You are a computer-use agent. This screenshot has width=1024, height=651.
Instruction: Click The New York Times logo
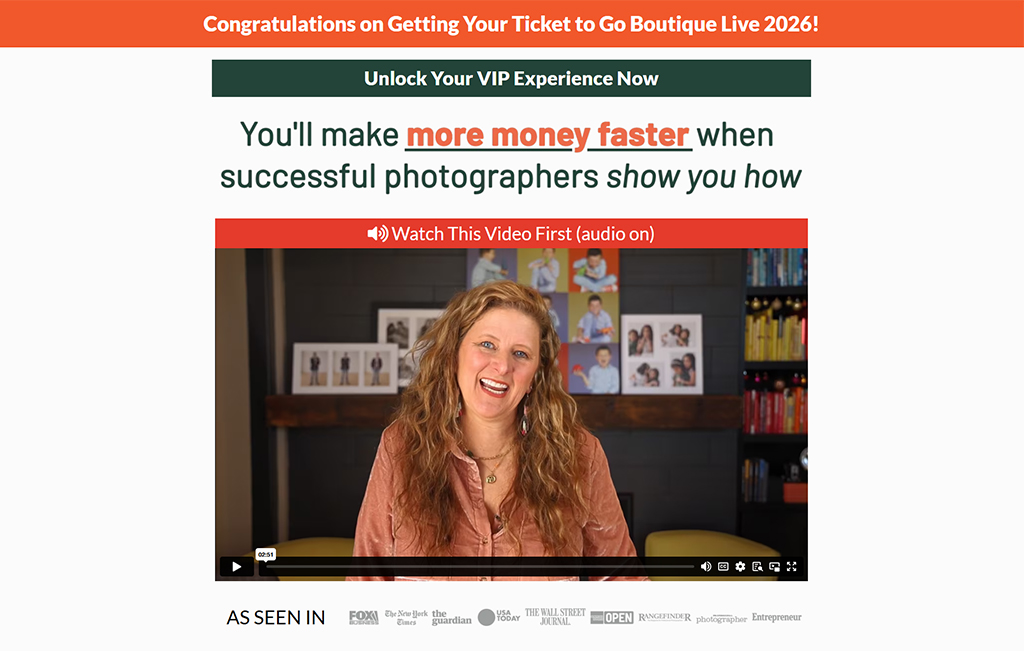[x=406, y=617]
